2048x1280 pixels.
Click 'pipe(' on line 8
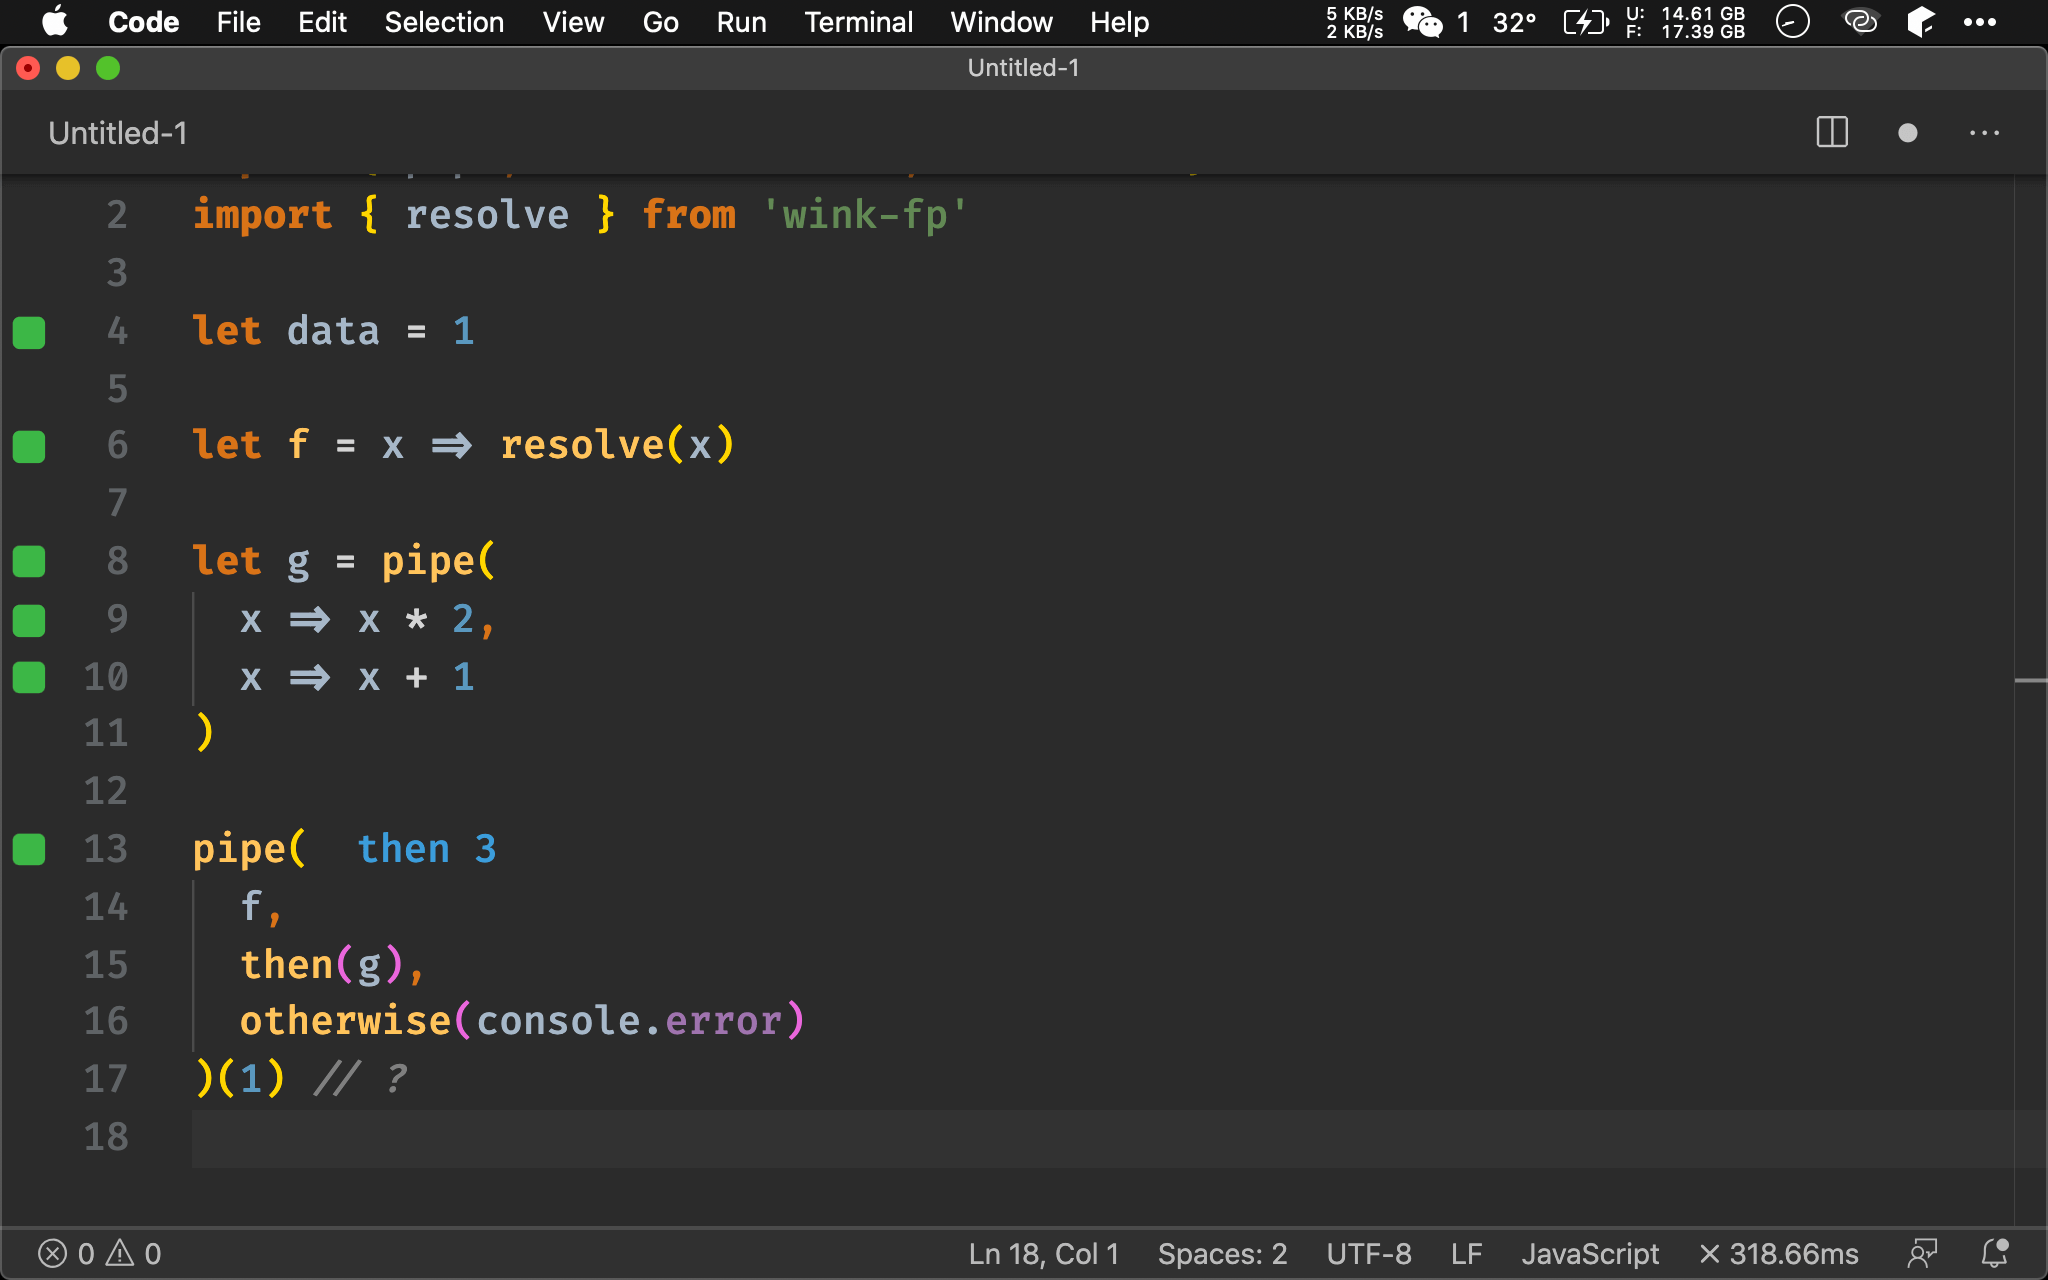tap(438, 561)
